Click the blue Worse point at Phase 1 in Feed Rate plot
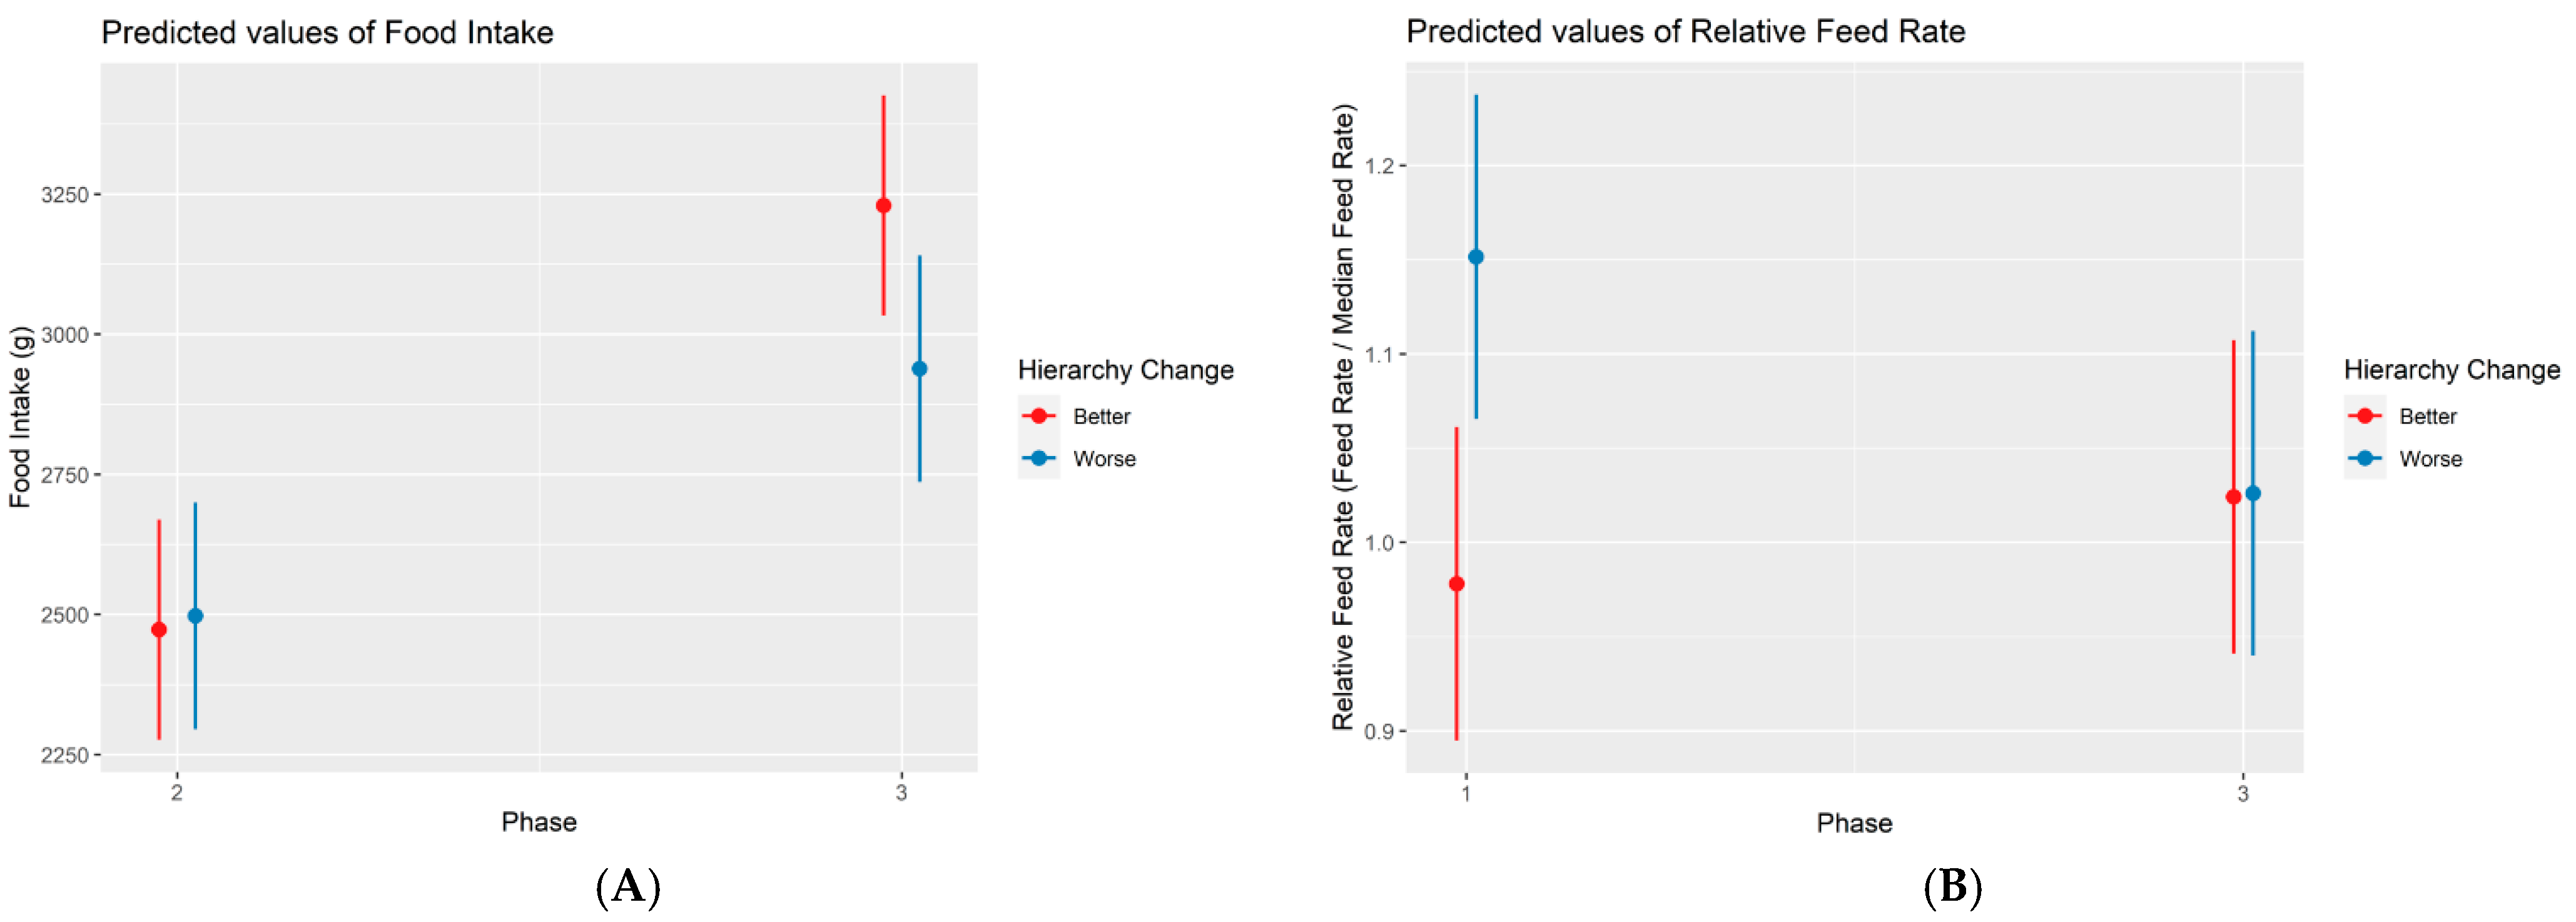The width and height of the screenshot is (2576, 922). (1476, 257)
